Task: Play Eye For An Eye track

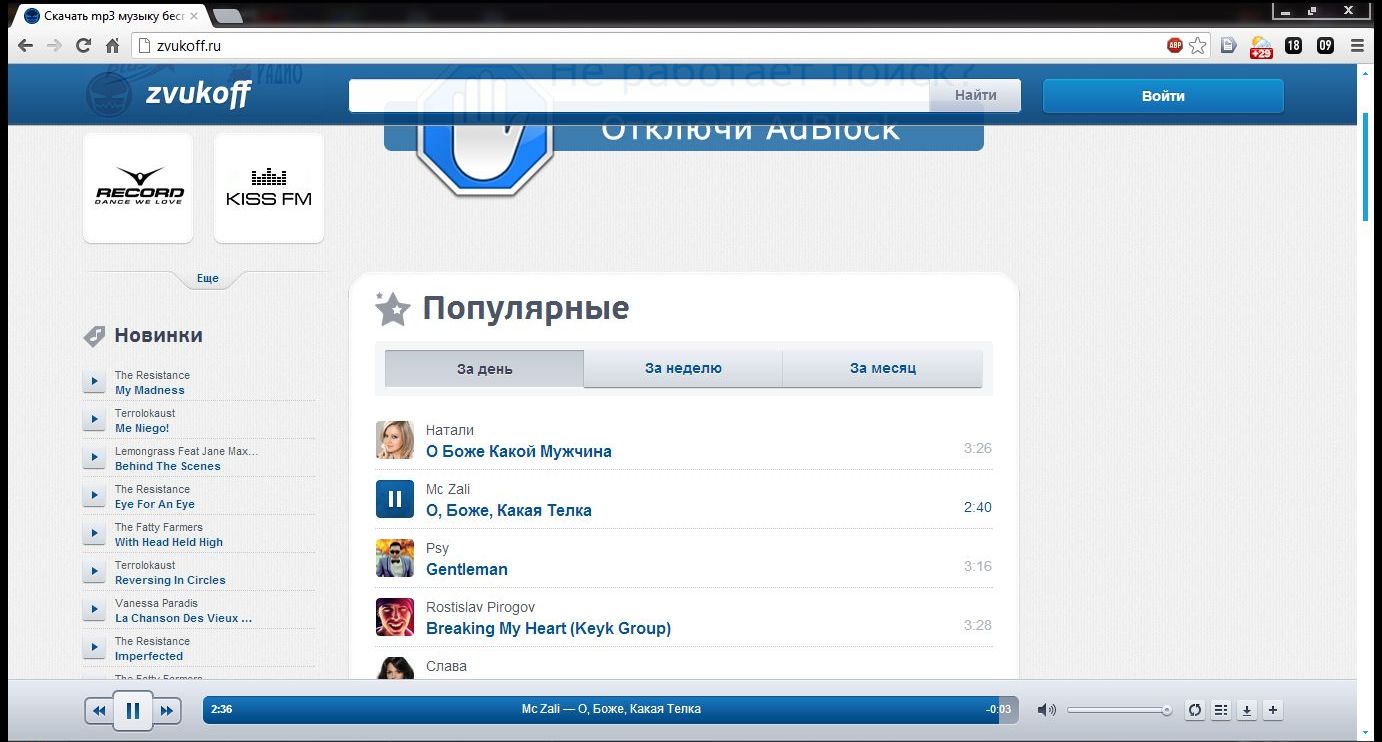Action: click(94, 495)
